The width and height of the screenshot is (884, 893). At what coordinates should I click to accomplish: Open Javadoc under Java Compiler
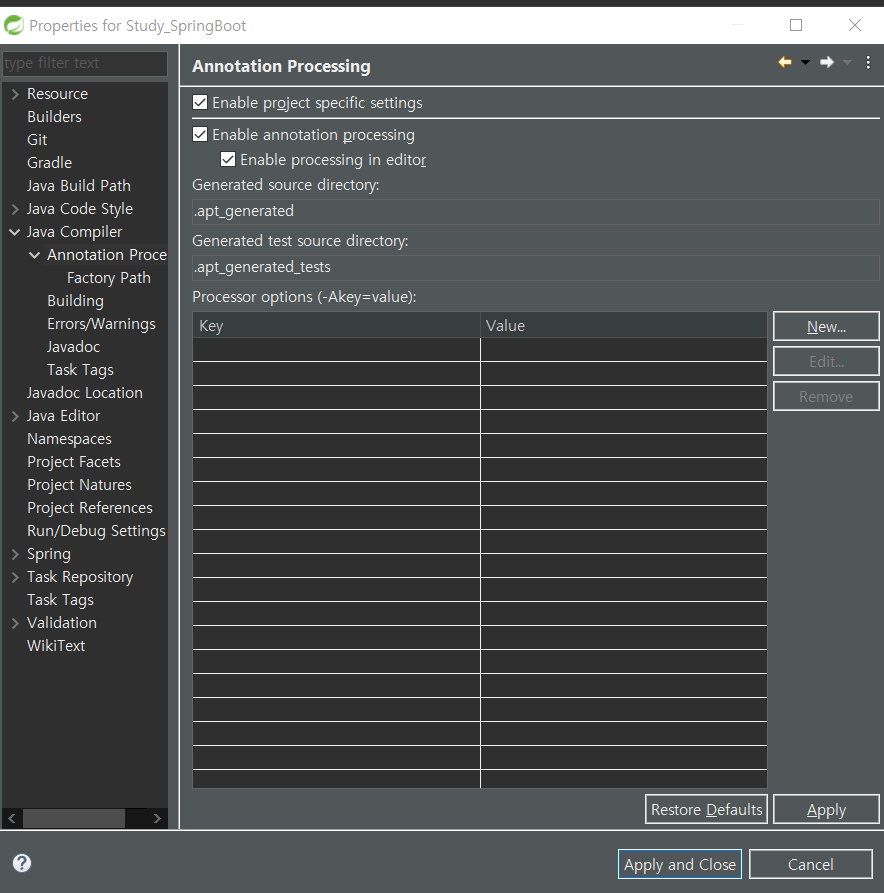(73, 347)
